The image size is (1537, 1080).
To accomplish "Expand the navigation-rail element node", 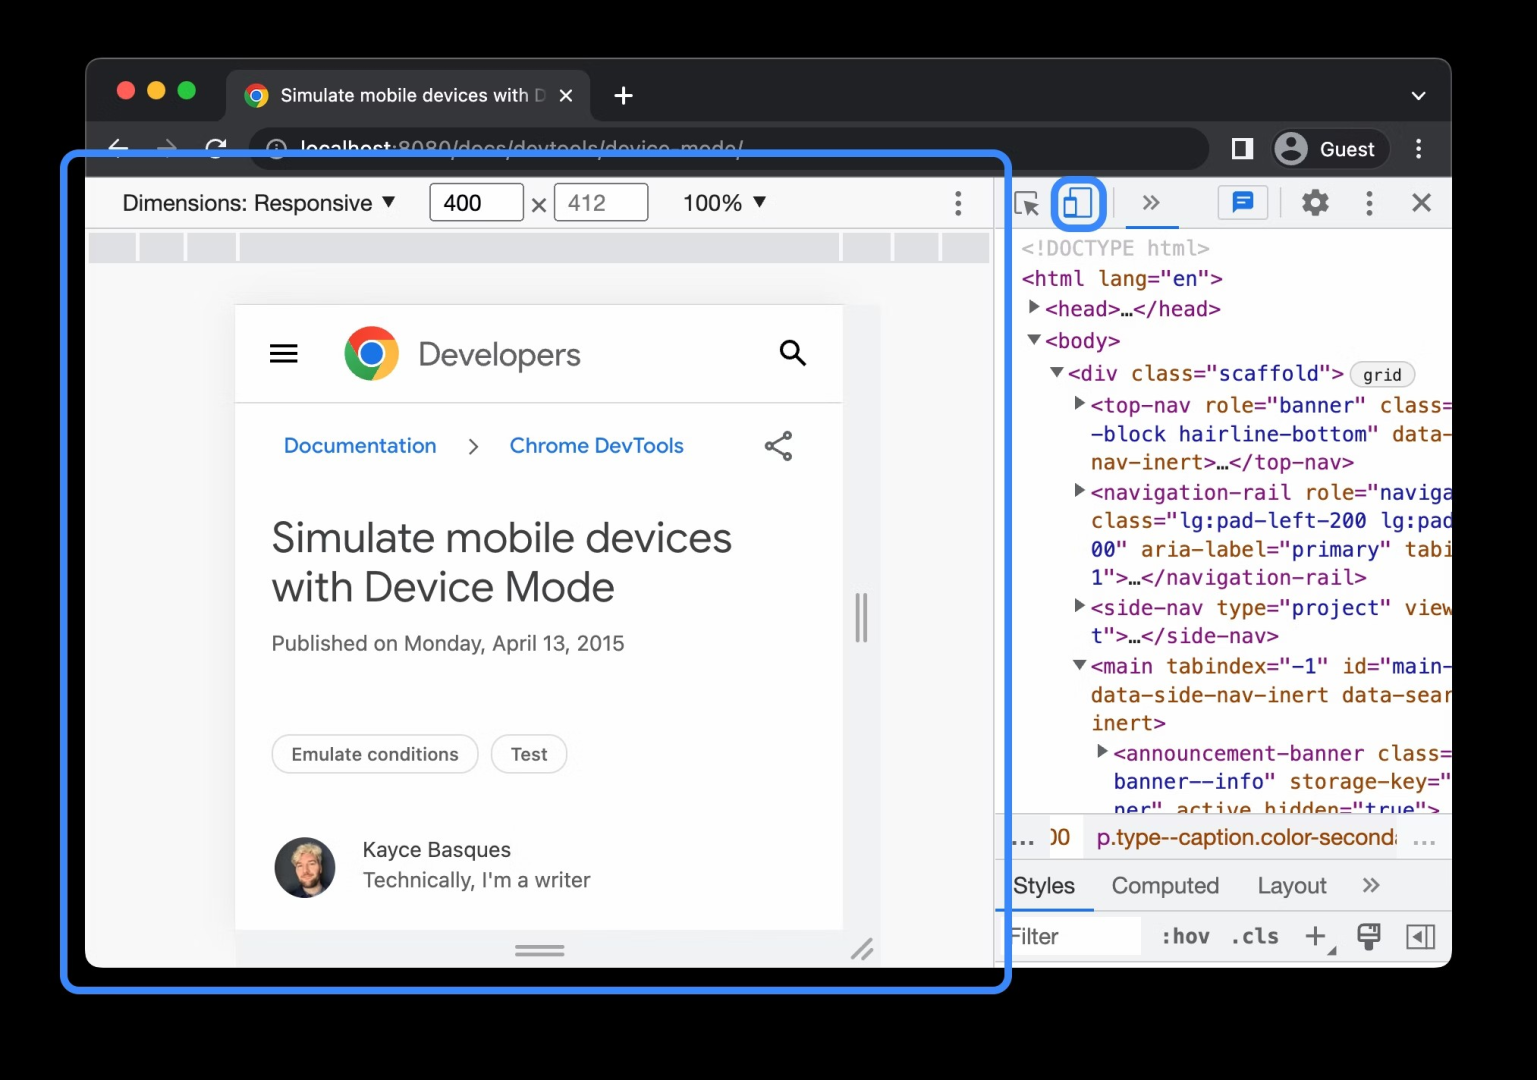I will 1079,490.
